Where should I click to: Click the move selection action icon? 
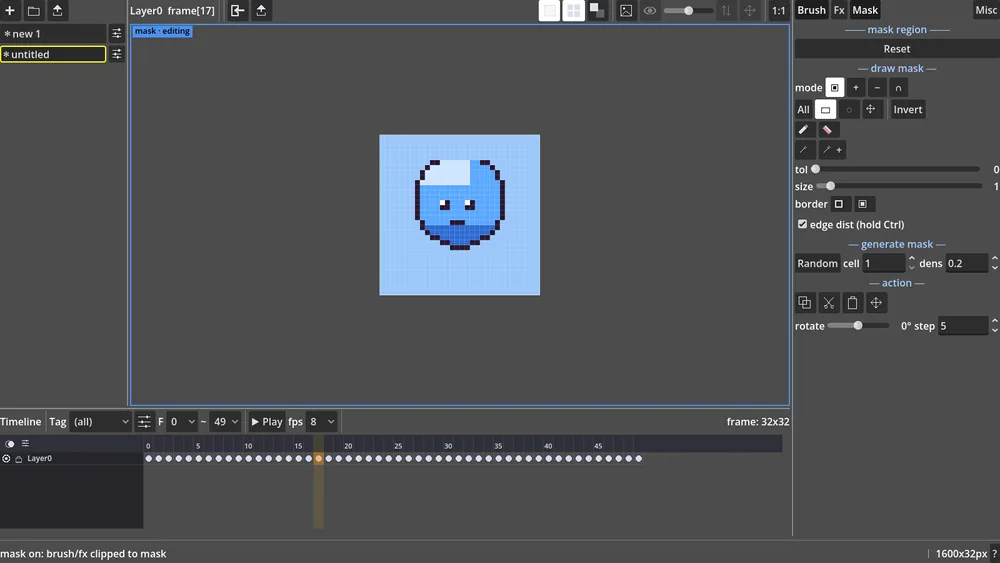coord(876,303)
